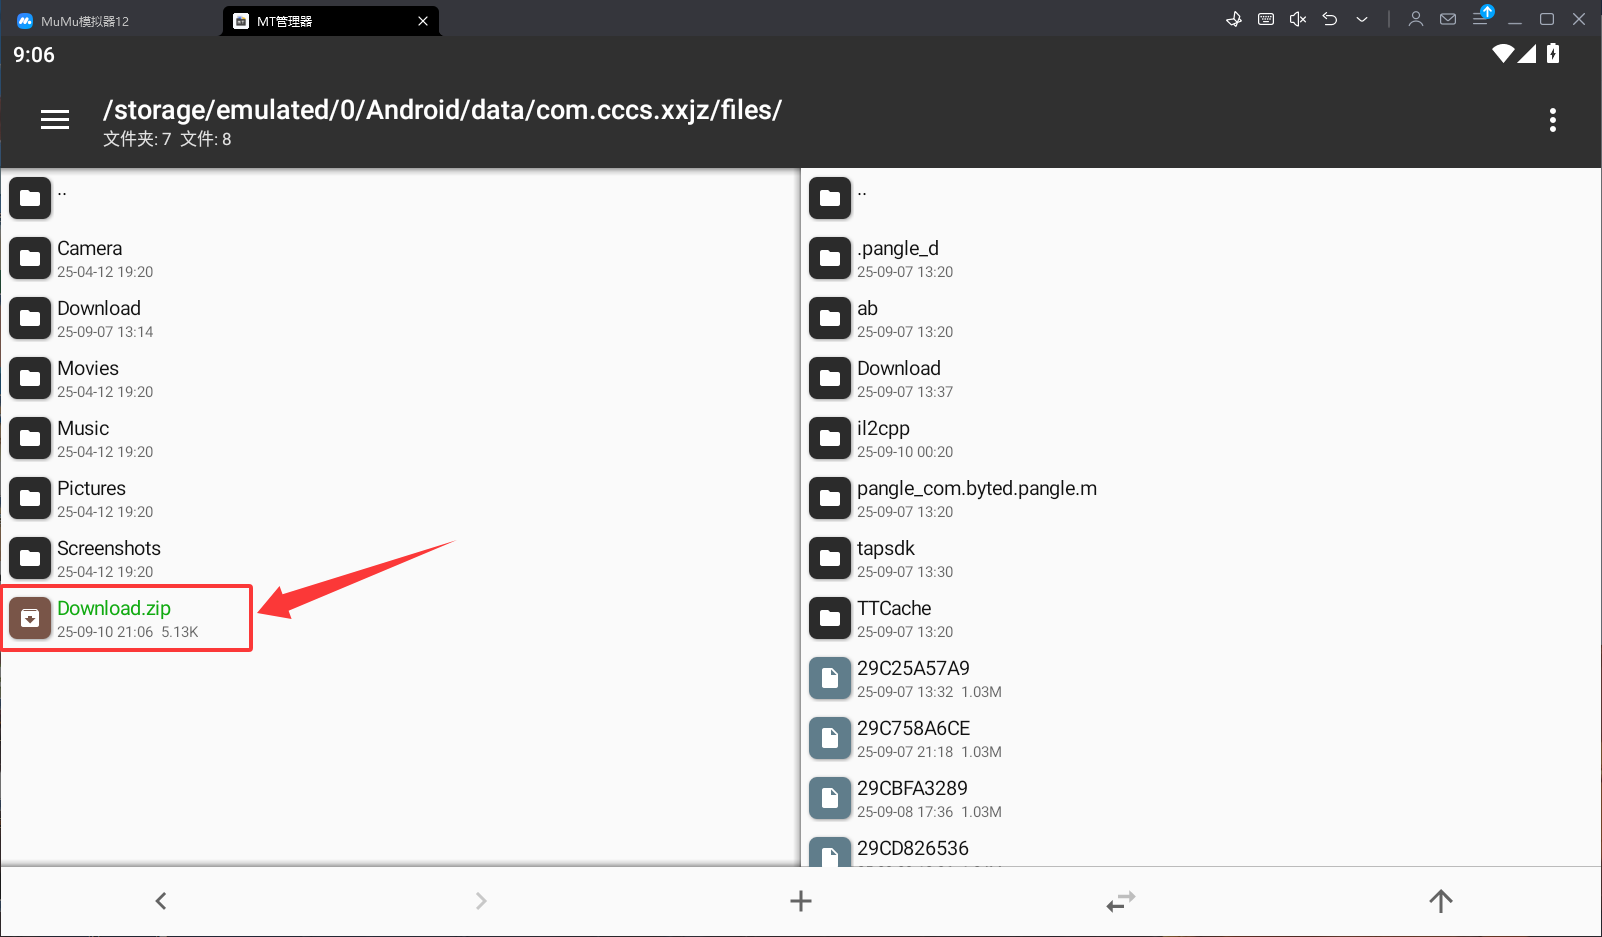Screen dimensions: 1602x937
Task: Tap the forward arrow in bottom bar
Action: click(x=481, y=901)
